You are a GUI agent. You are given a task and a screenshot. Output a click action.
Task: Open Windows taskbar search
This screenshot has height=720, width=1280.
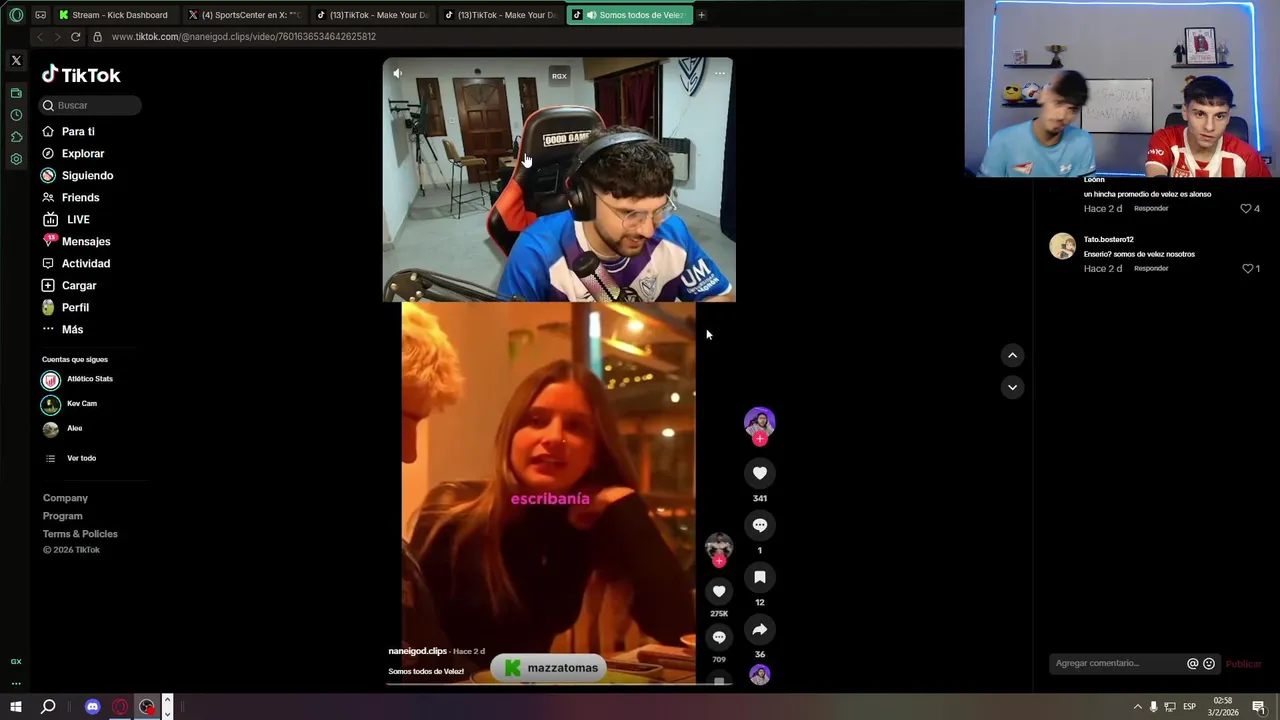coord(48,707)
